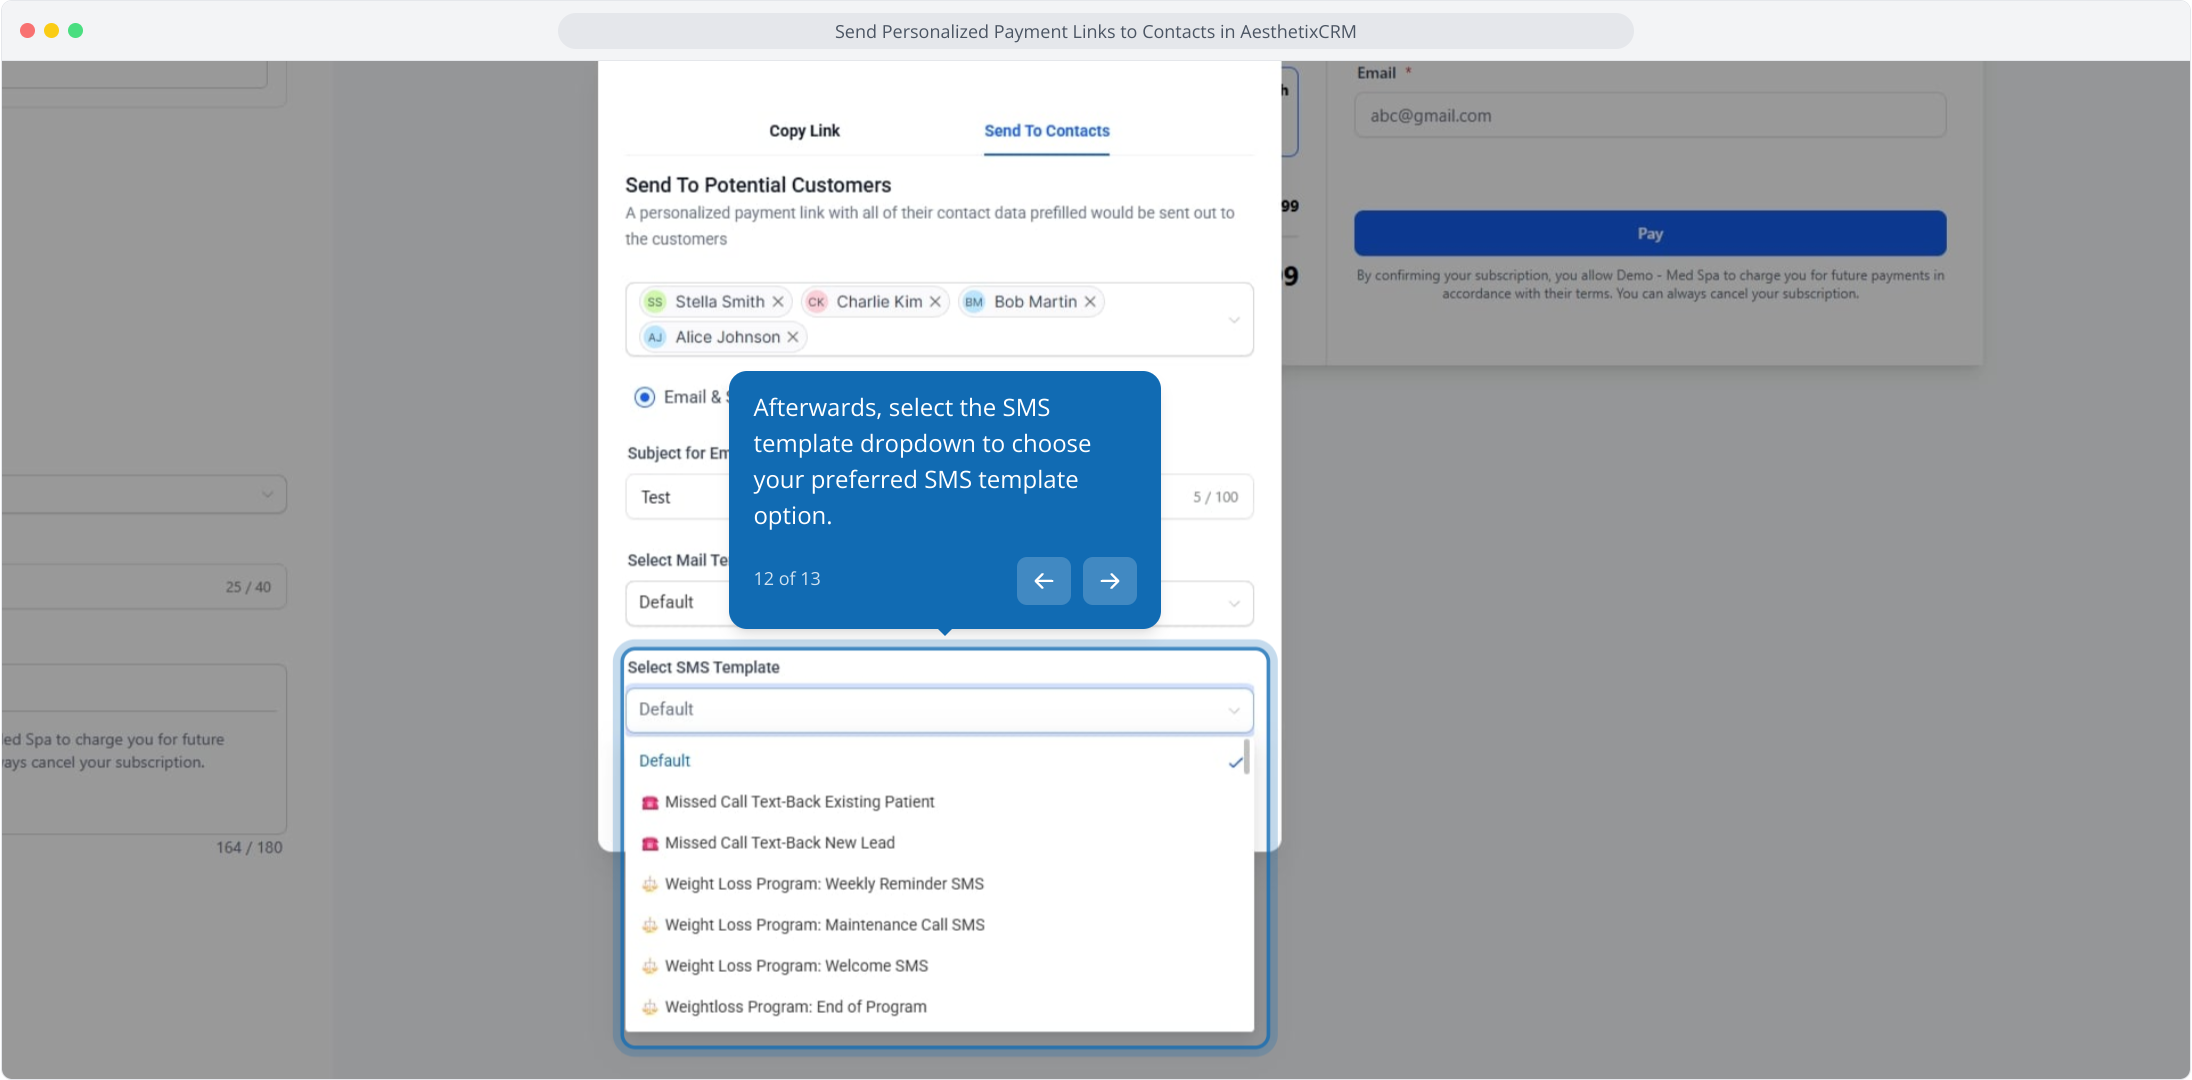Expand the Select Mail Template chevron
This screenshot has width=2192, height=1080.
1234,604
